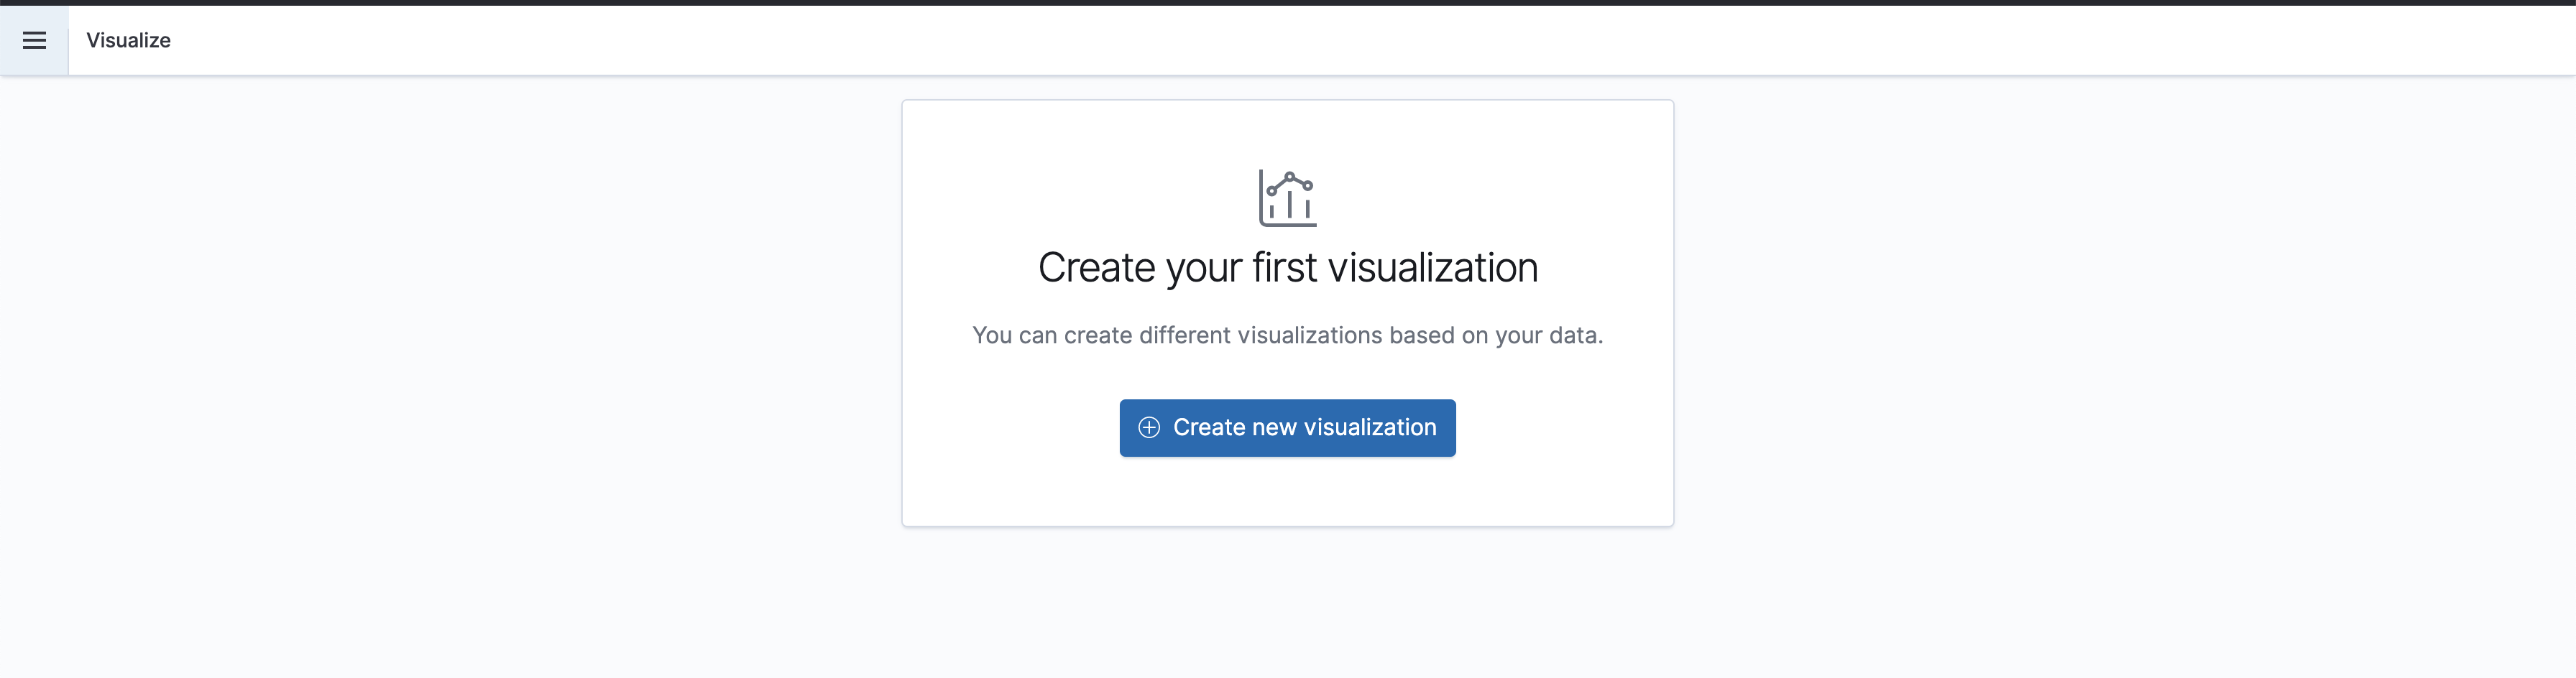This screenshot has height=678, width=2576.
Task: Click empty header bar right of Visualize
Action: click(x=1300, y=40)
